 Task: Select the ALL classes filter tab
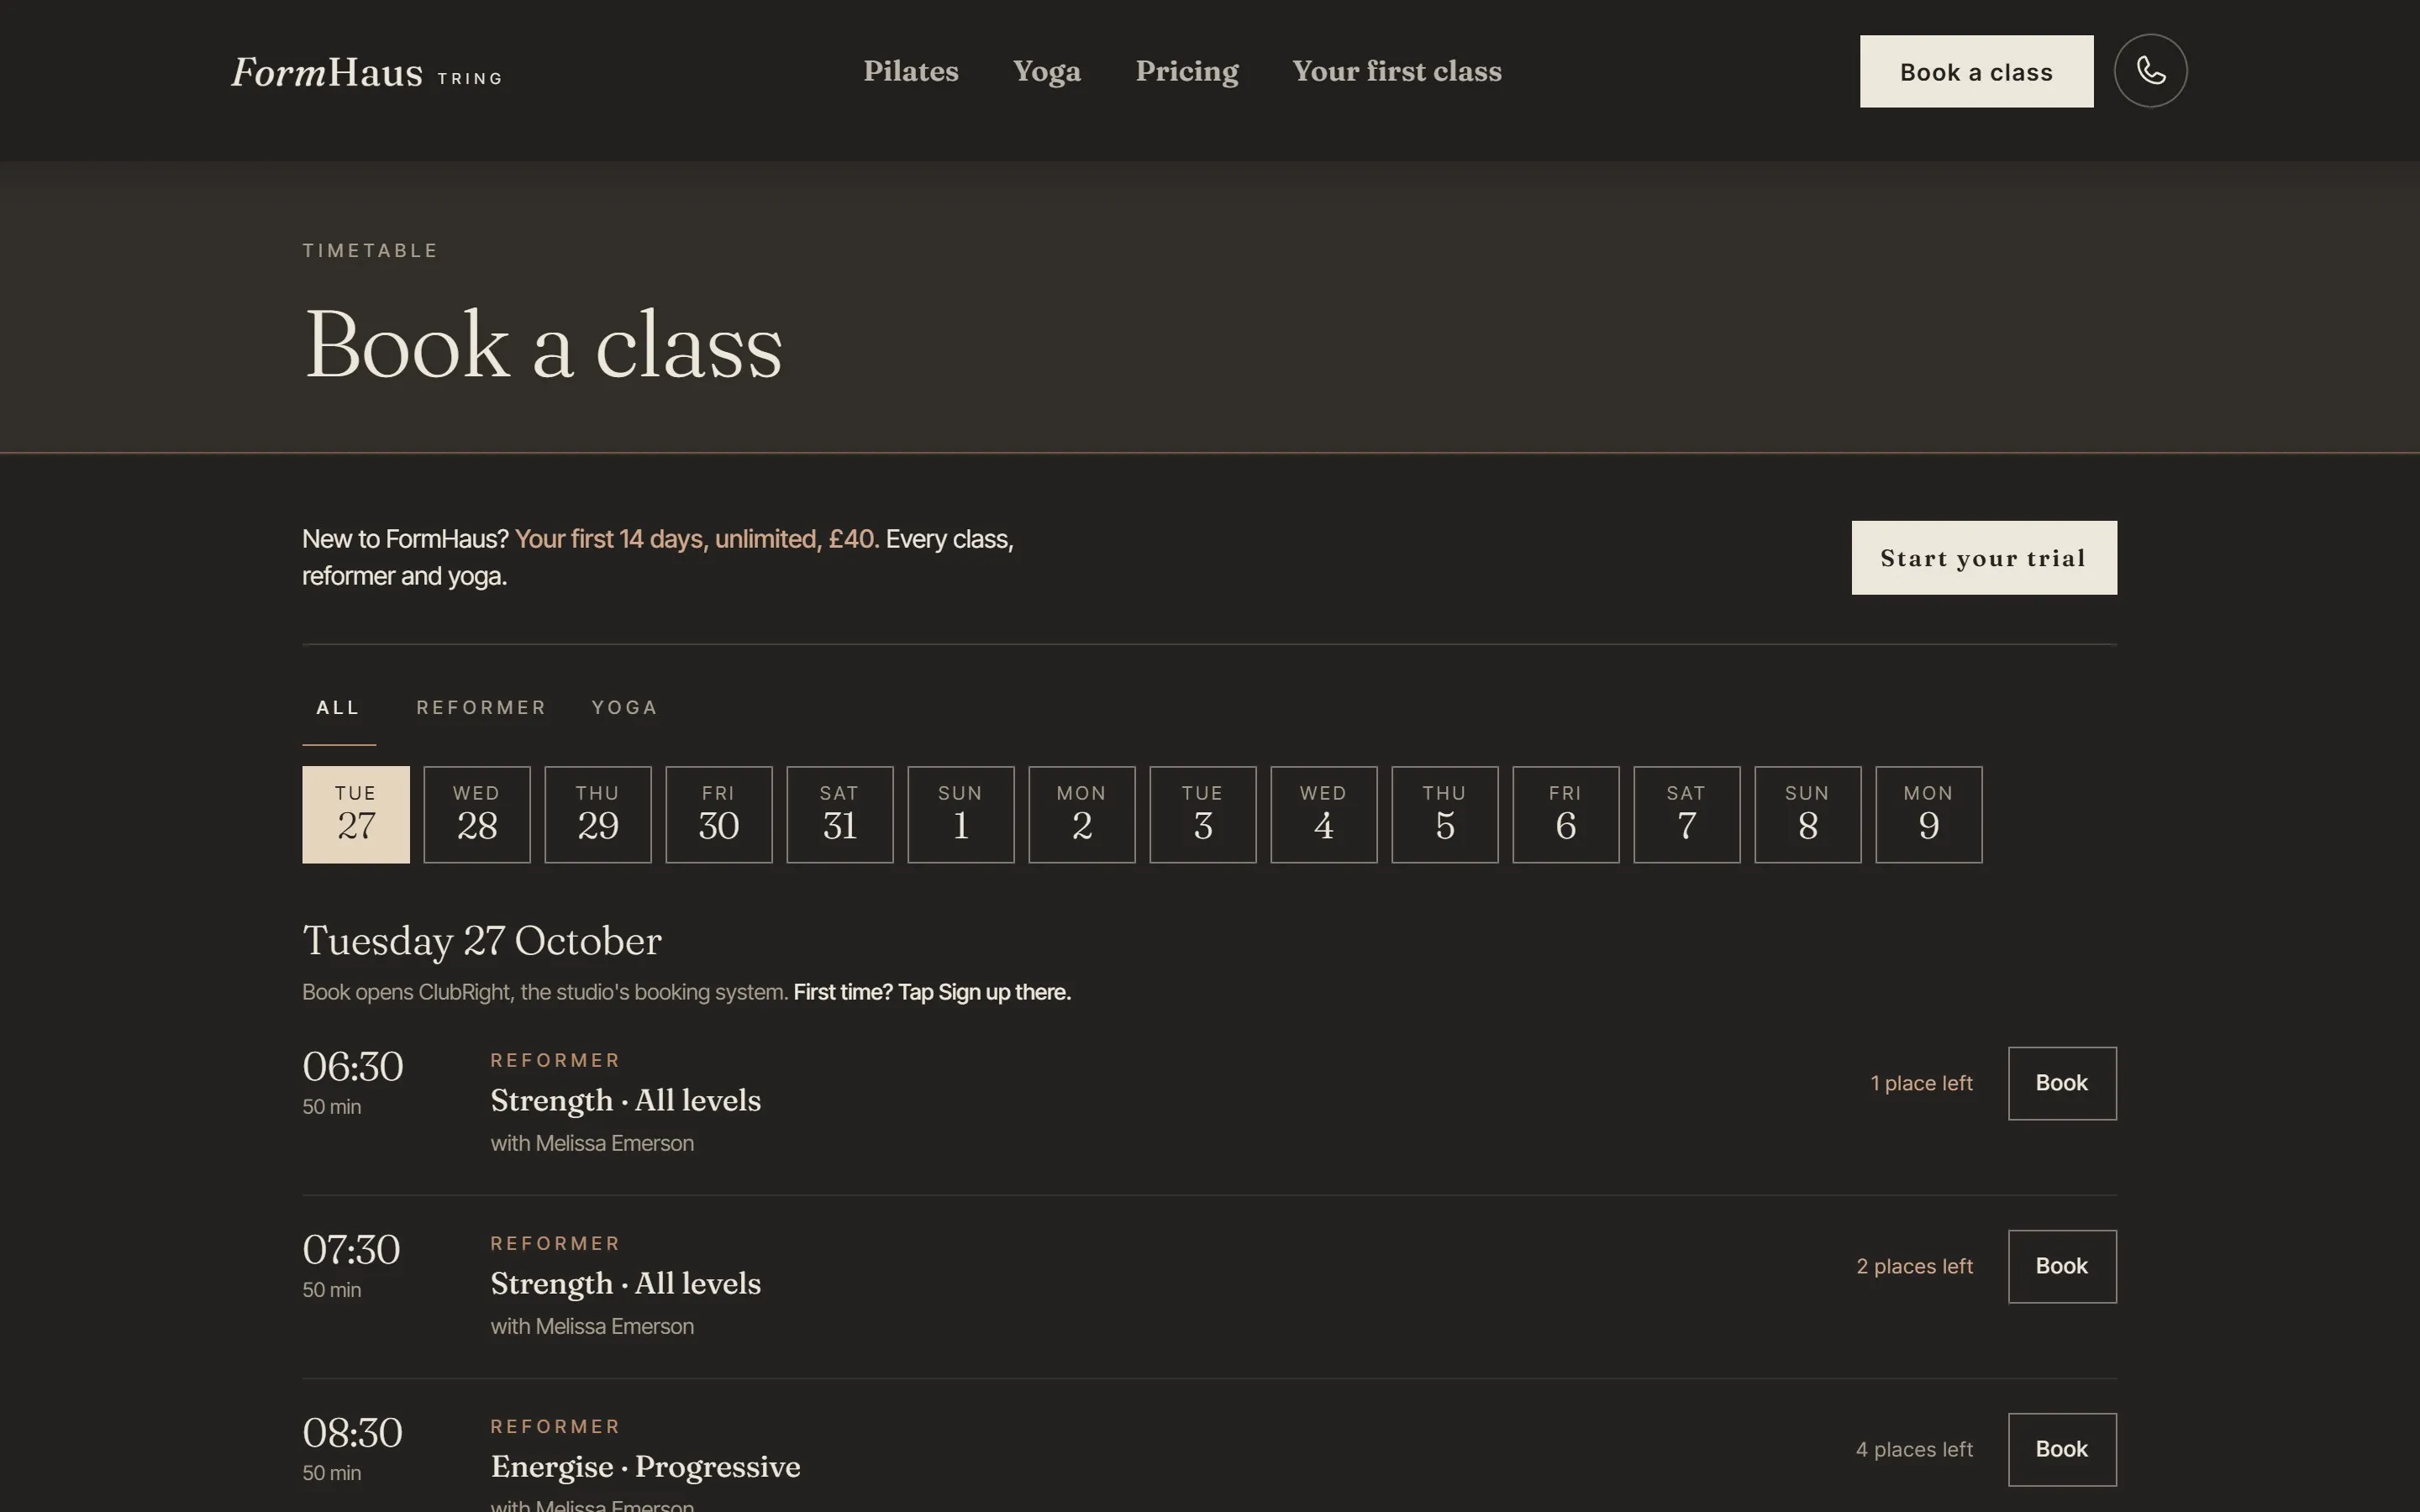coord(338,708)
